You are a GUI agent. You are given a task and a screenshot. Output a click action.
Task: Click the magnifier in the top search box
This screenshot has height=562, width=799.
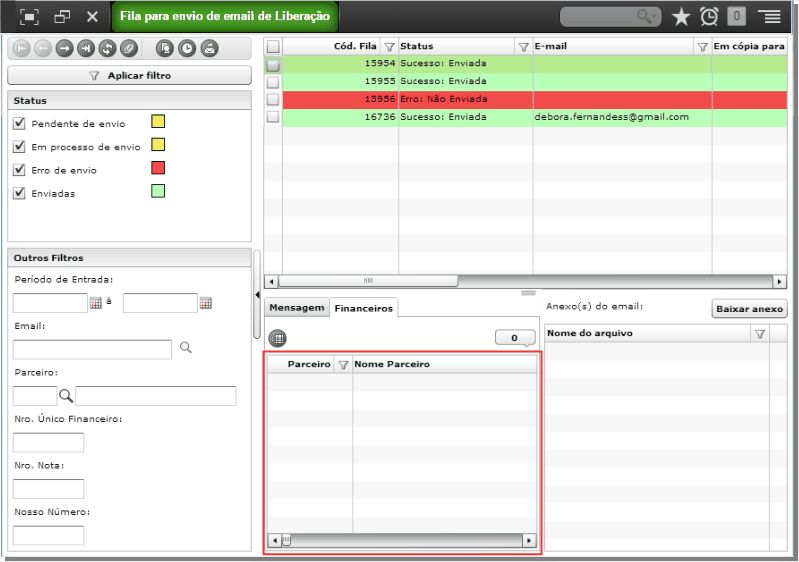pyautogui.click(x=646, y=17)
